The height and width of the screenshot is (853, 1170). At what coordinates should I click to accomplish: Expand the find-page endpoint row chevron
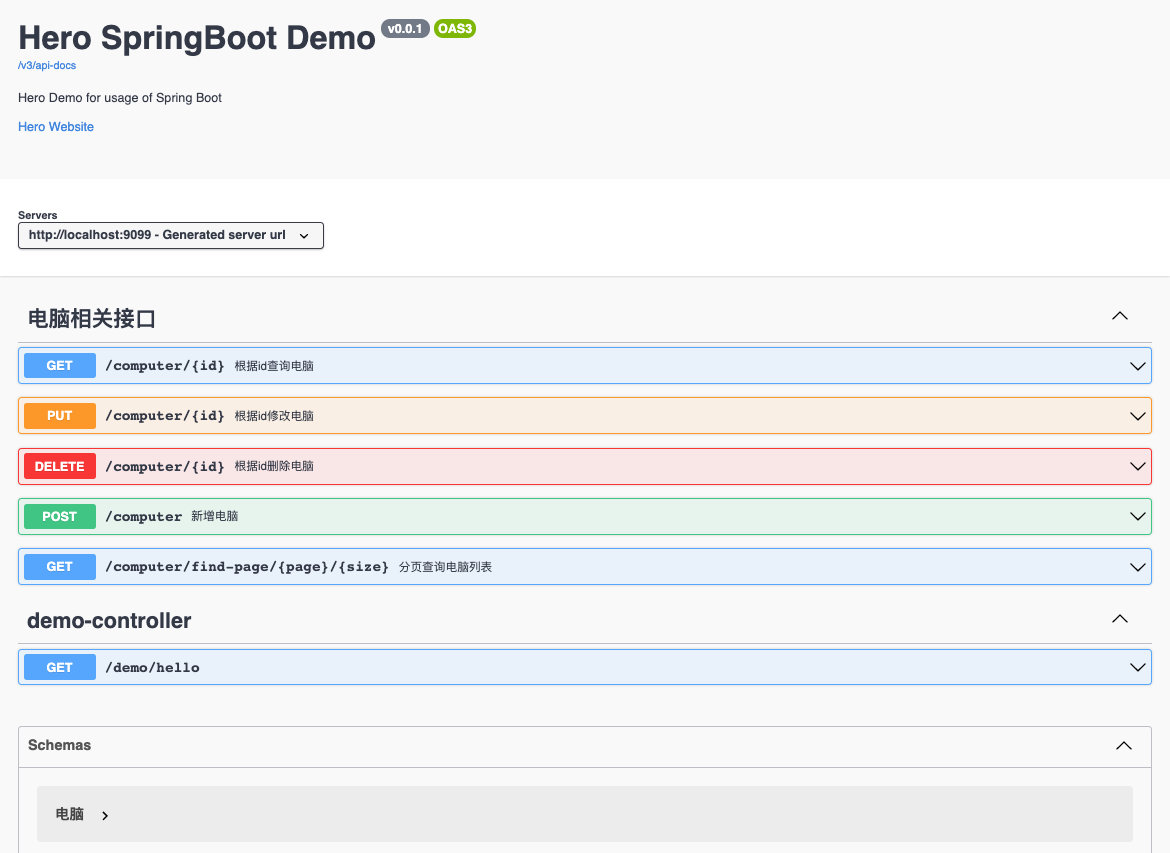point(1137,567)
